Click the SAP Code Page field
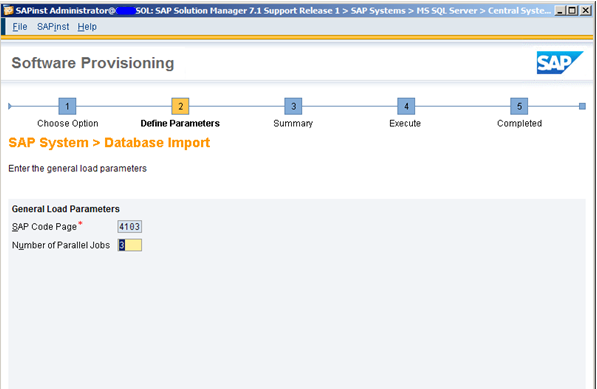The image size is (597, 389). click(x=129, y=226)
